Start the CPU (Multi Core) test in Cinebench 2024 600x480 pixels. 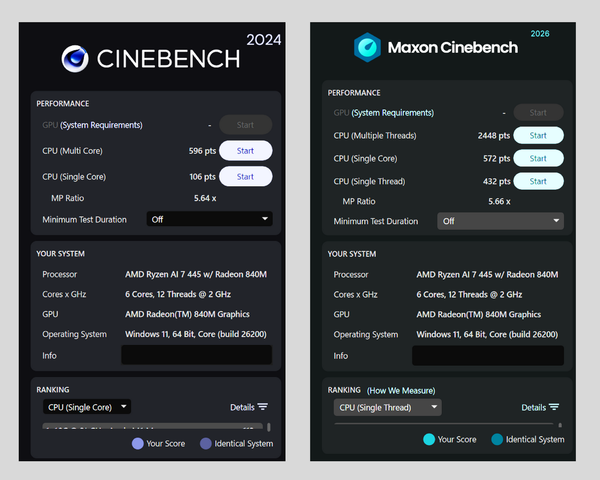(246, 150)
